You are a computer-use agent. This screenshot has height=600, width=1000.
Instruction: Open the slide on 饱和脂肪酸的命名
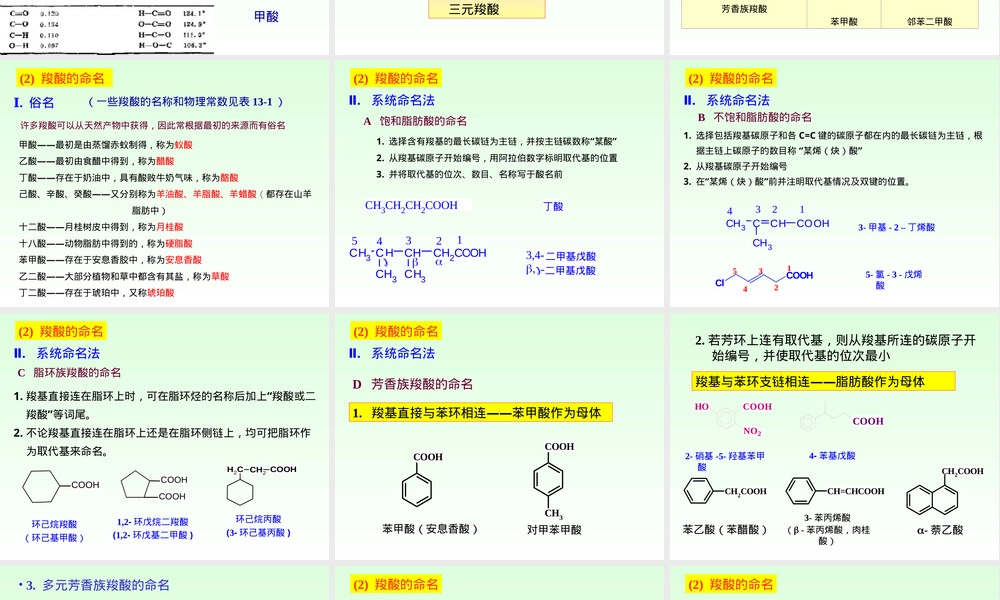pos(499,184)
